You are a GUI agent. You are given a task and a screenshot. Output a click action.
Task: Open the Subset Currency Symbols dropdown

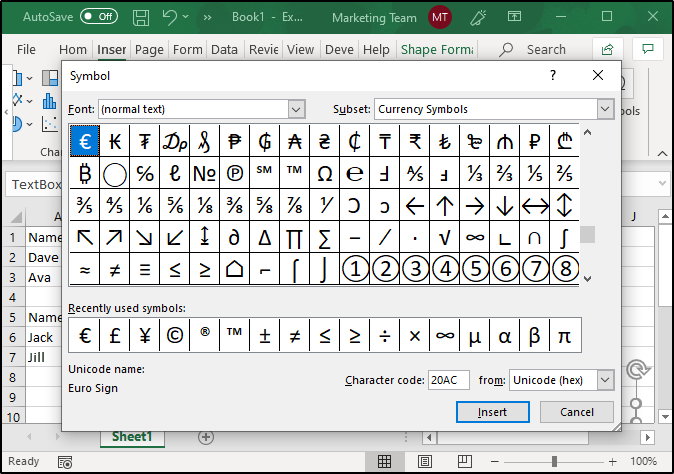(605, 109)
